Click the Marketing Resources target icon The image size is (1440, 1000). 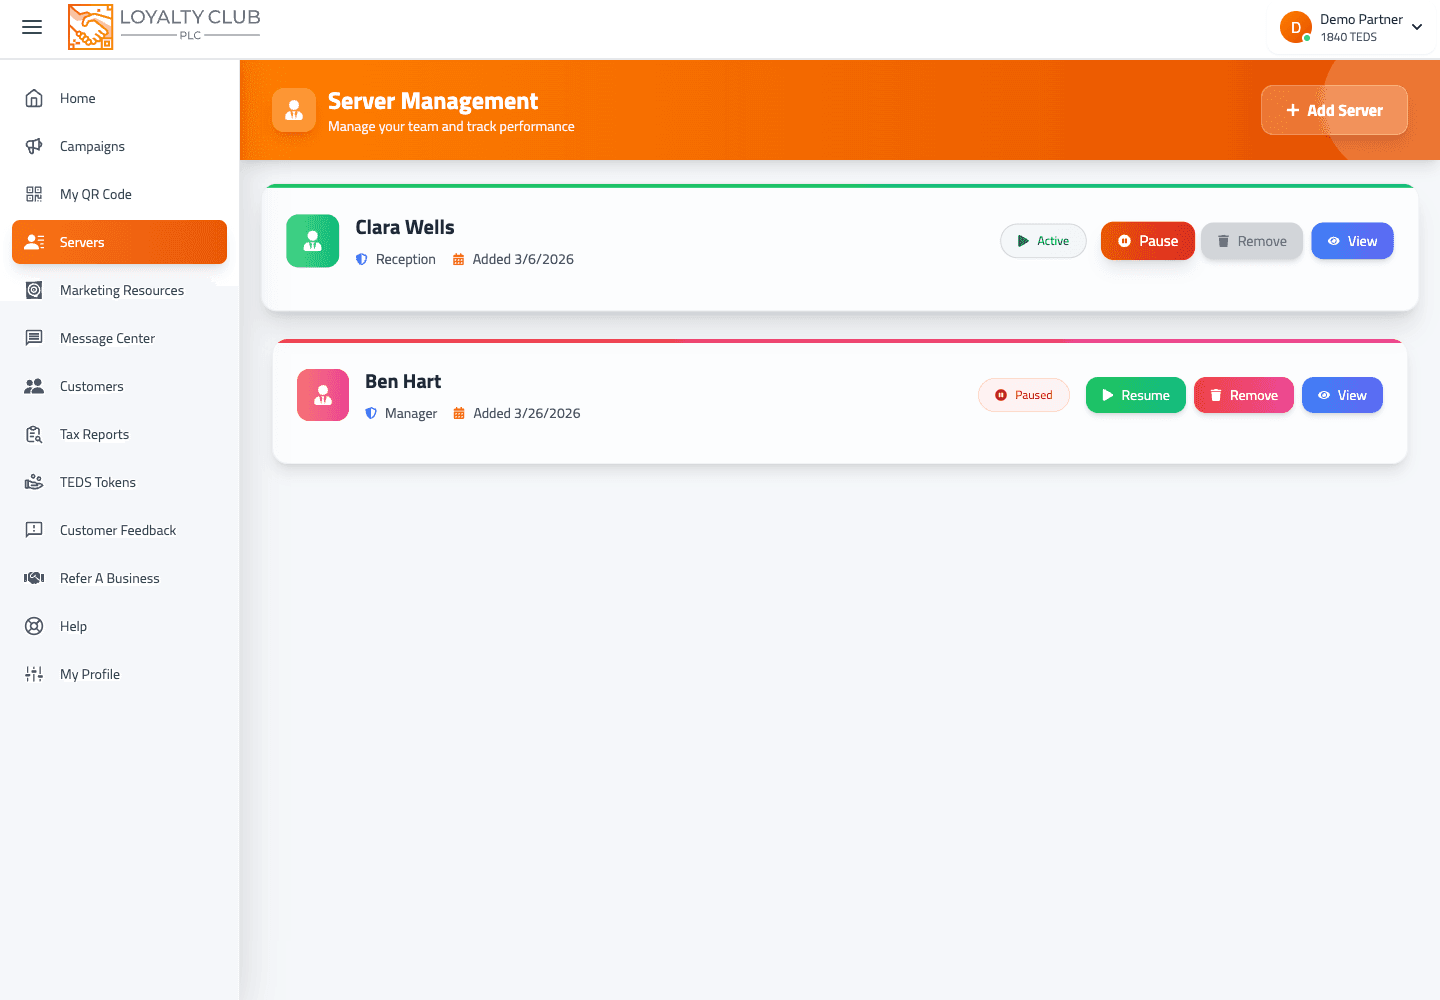point(34,290)
